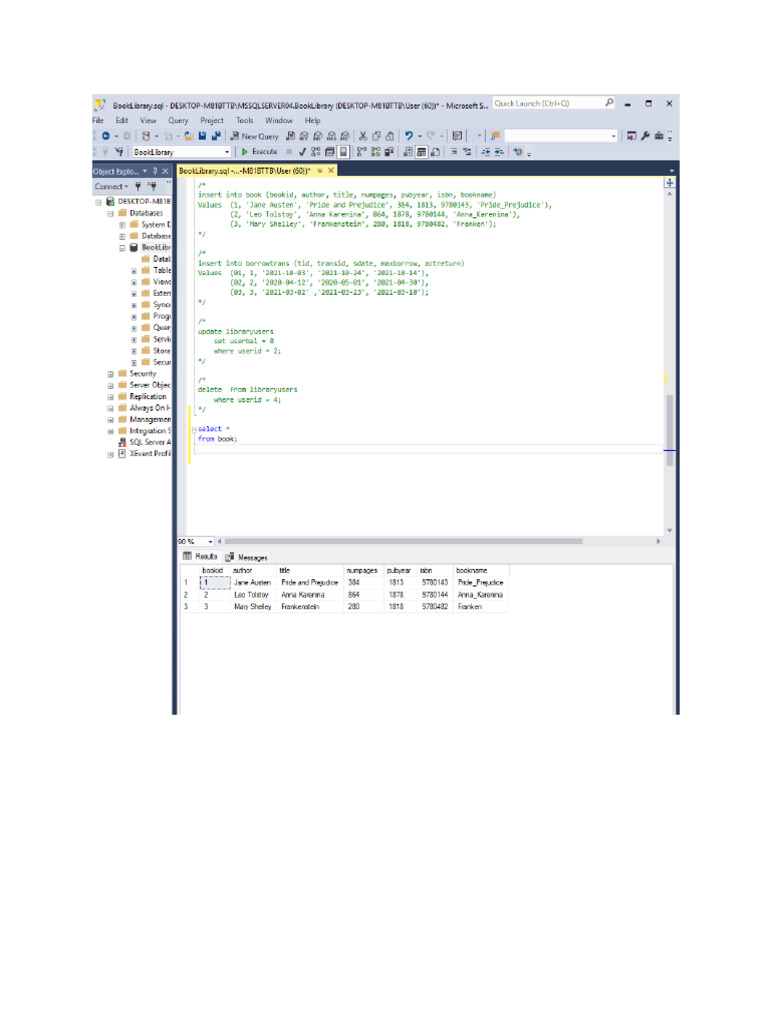Click the Open File folder icon
The width and height of the screenshot is (768, 1024).
tap(189, 136)
